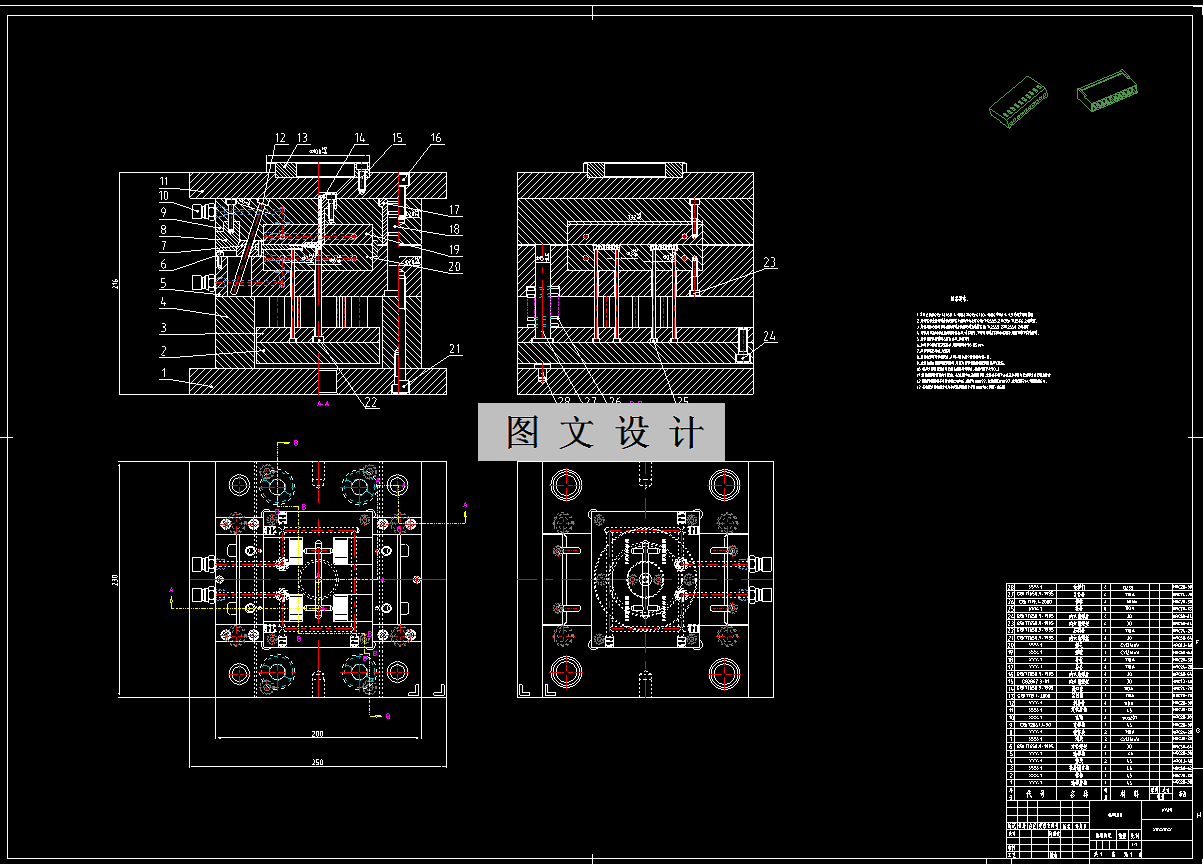Select part balloon number 22
Screen dimensions: 1203x864
(x=371, y=403)
